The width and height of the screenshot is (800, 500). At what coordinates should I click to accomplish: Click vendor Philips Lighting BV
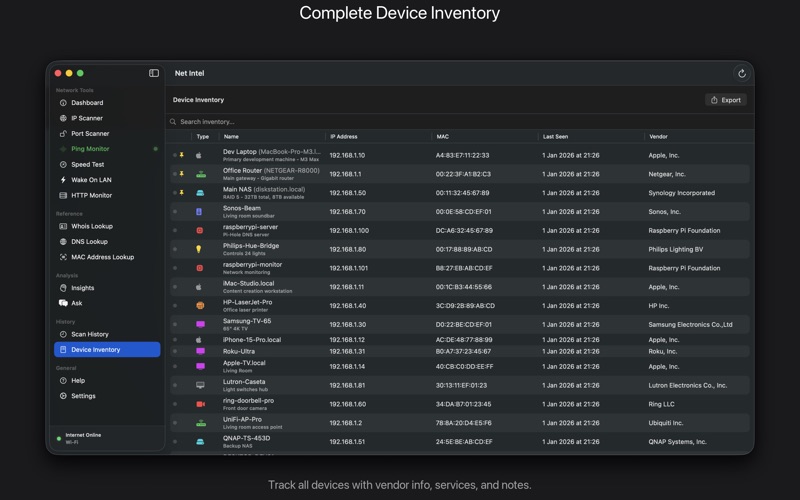point(676,249)
